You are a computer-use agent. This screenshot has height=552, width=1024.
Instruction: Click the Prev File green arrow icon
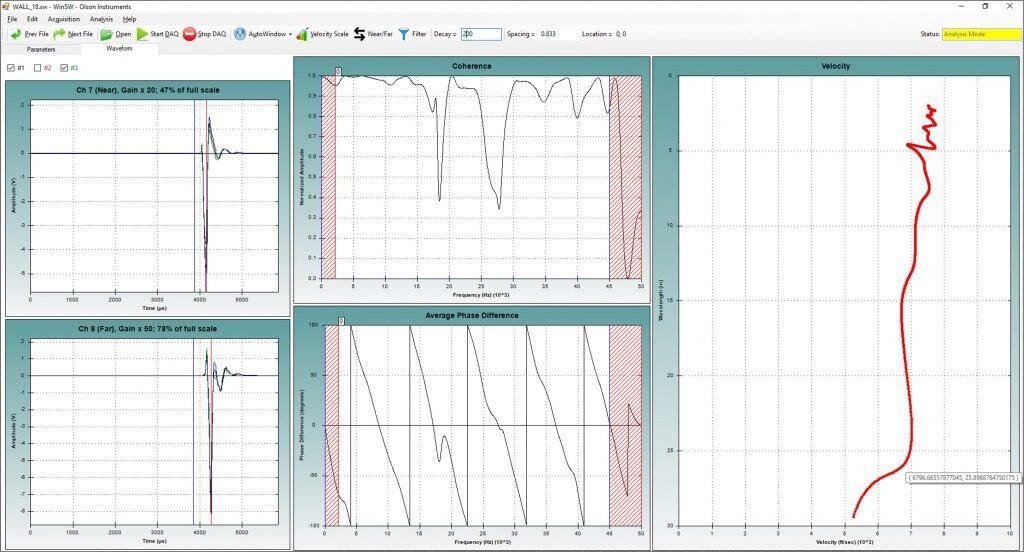15,34
